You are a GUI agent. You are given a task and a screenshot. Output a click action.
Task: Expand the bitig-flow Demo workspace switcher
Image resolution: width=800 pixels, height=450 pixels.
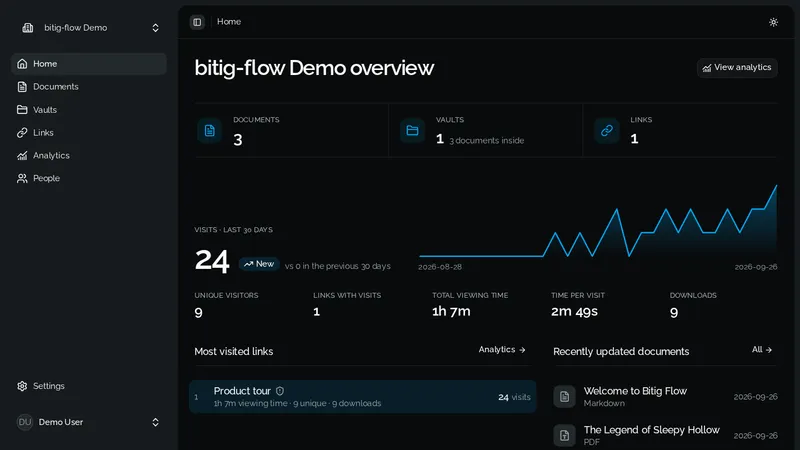[x=155, y=28]
